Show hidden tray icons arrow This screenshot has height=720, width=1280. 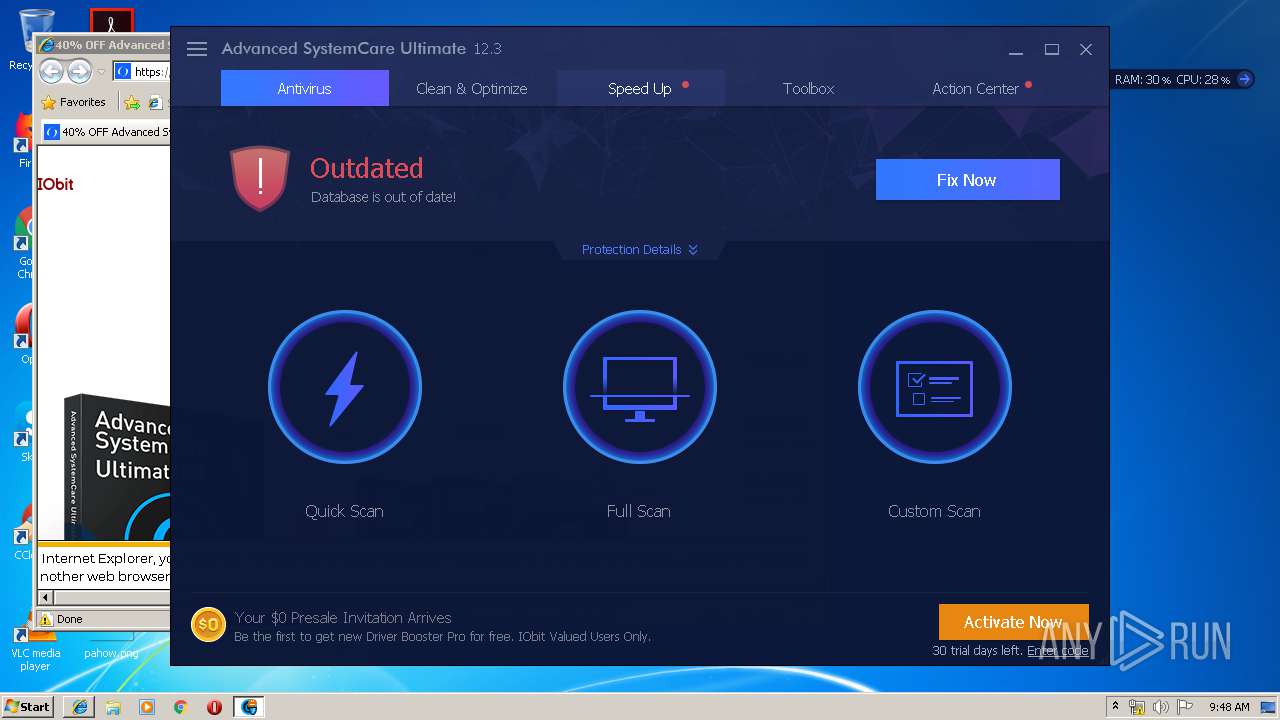point(1115,707)
